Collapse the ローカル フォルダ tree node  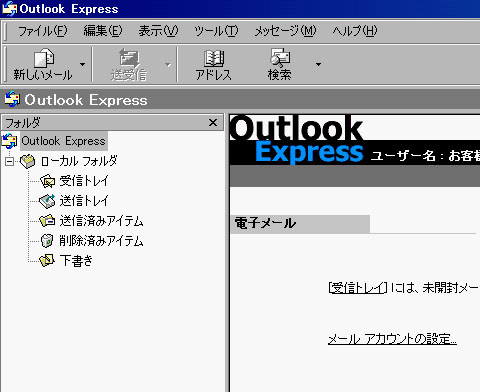(10, 162)
